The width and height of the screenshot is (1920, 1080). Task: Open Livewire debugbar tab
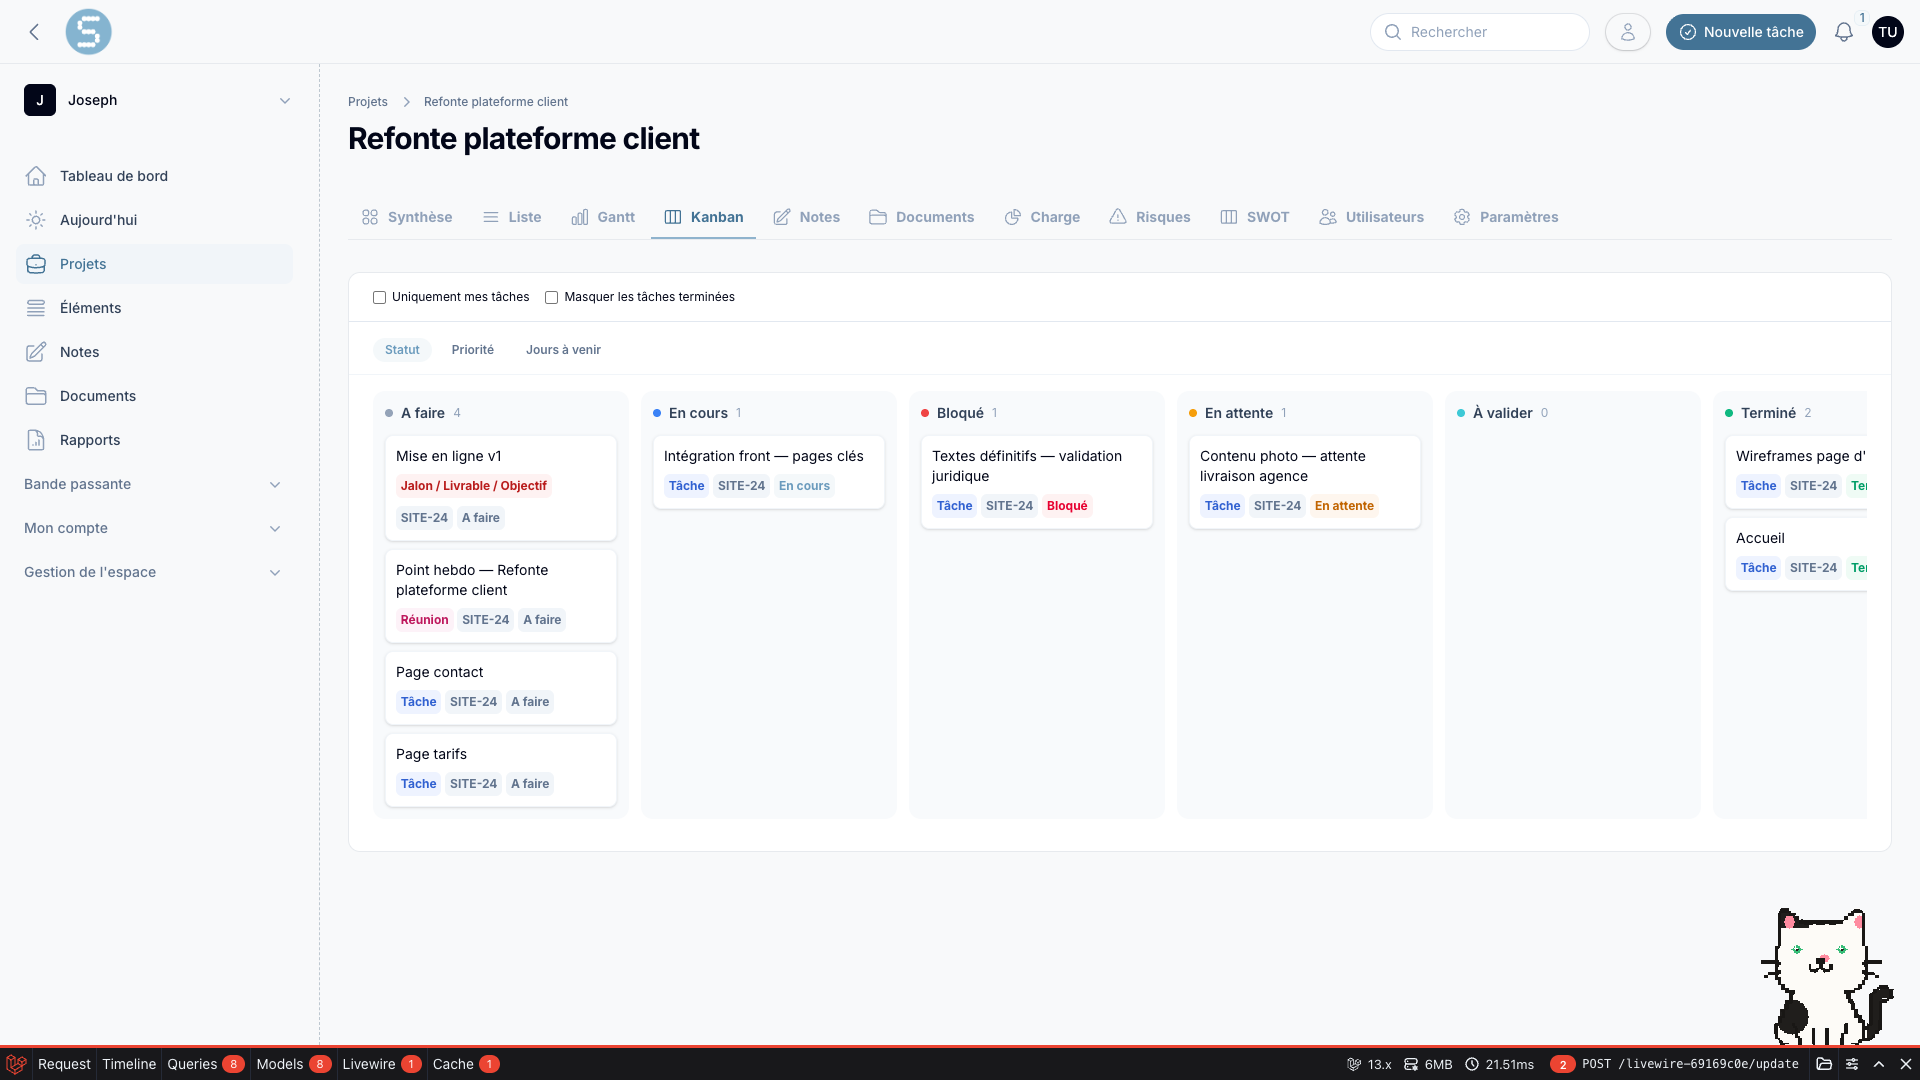click(x=381, y=1064)
